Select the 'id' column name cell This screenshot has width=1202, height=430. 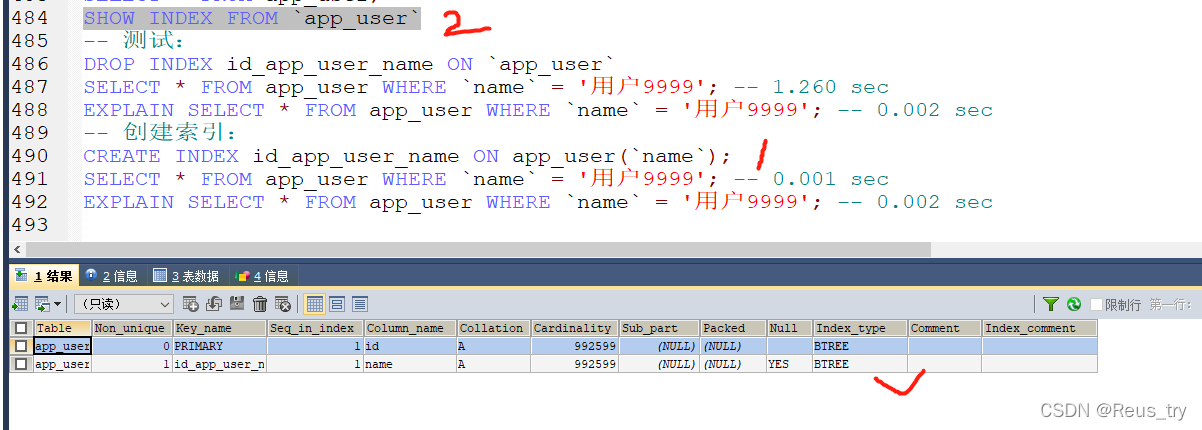[410, 346]
